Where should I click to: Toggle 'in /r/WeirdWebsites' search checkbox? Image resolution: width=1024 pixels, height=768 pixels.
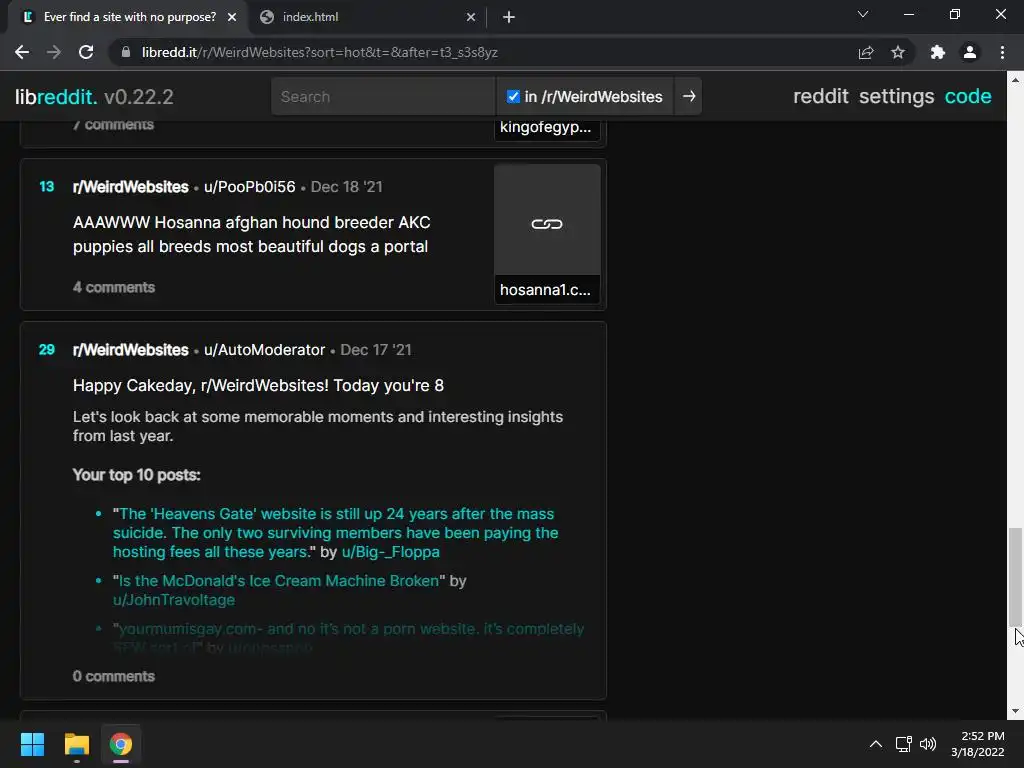coord(513,97)
